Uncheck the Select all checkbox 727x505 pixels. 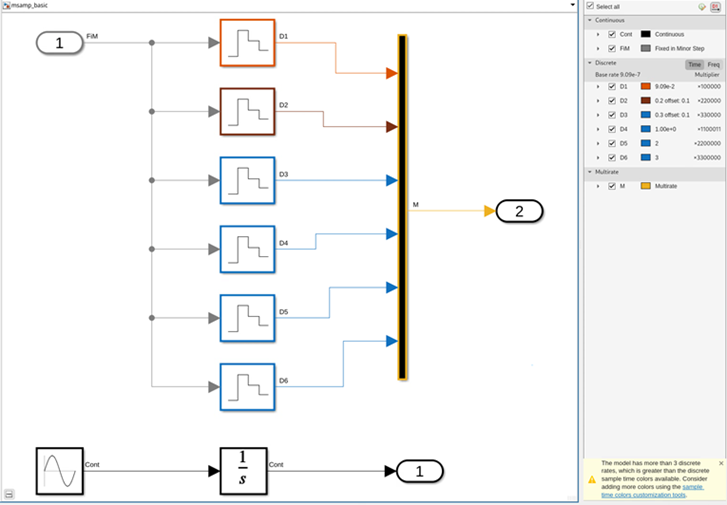tap(590, 6)
